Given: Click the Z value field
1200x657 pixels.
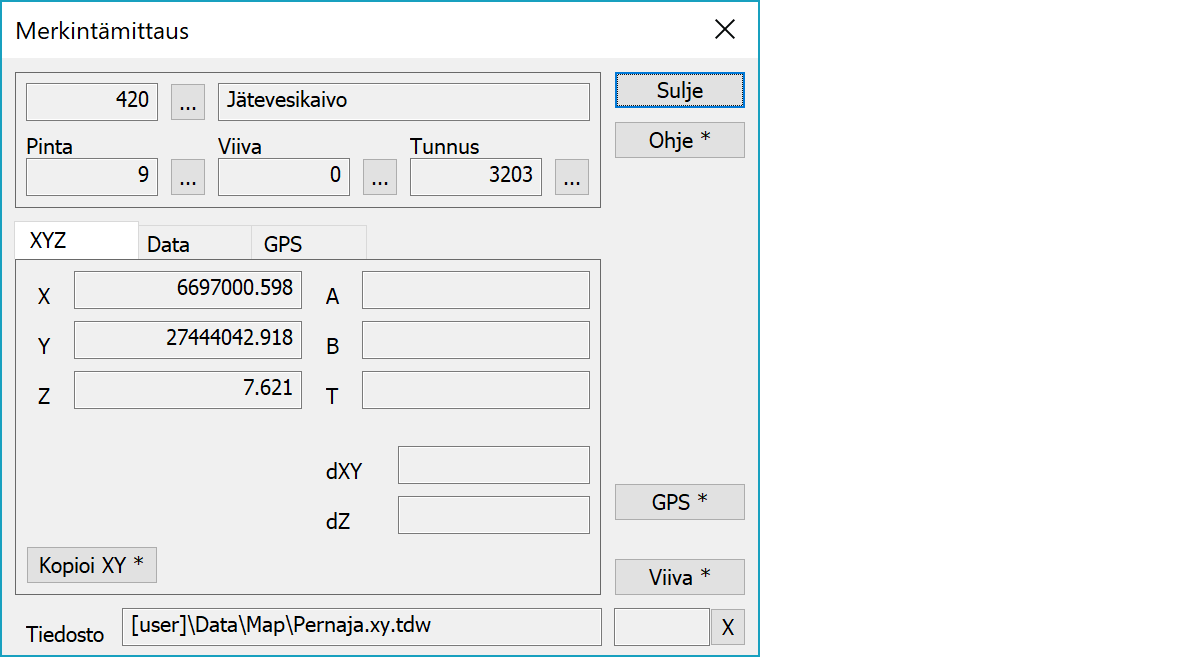Looking at the screenshot, I should pos(188,389).
